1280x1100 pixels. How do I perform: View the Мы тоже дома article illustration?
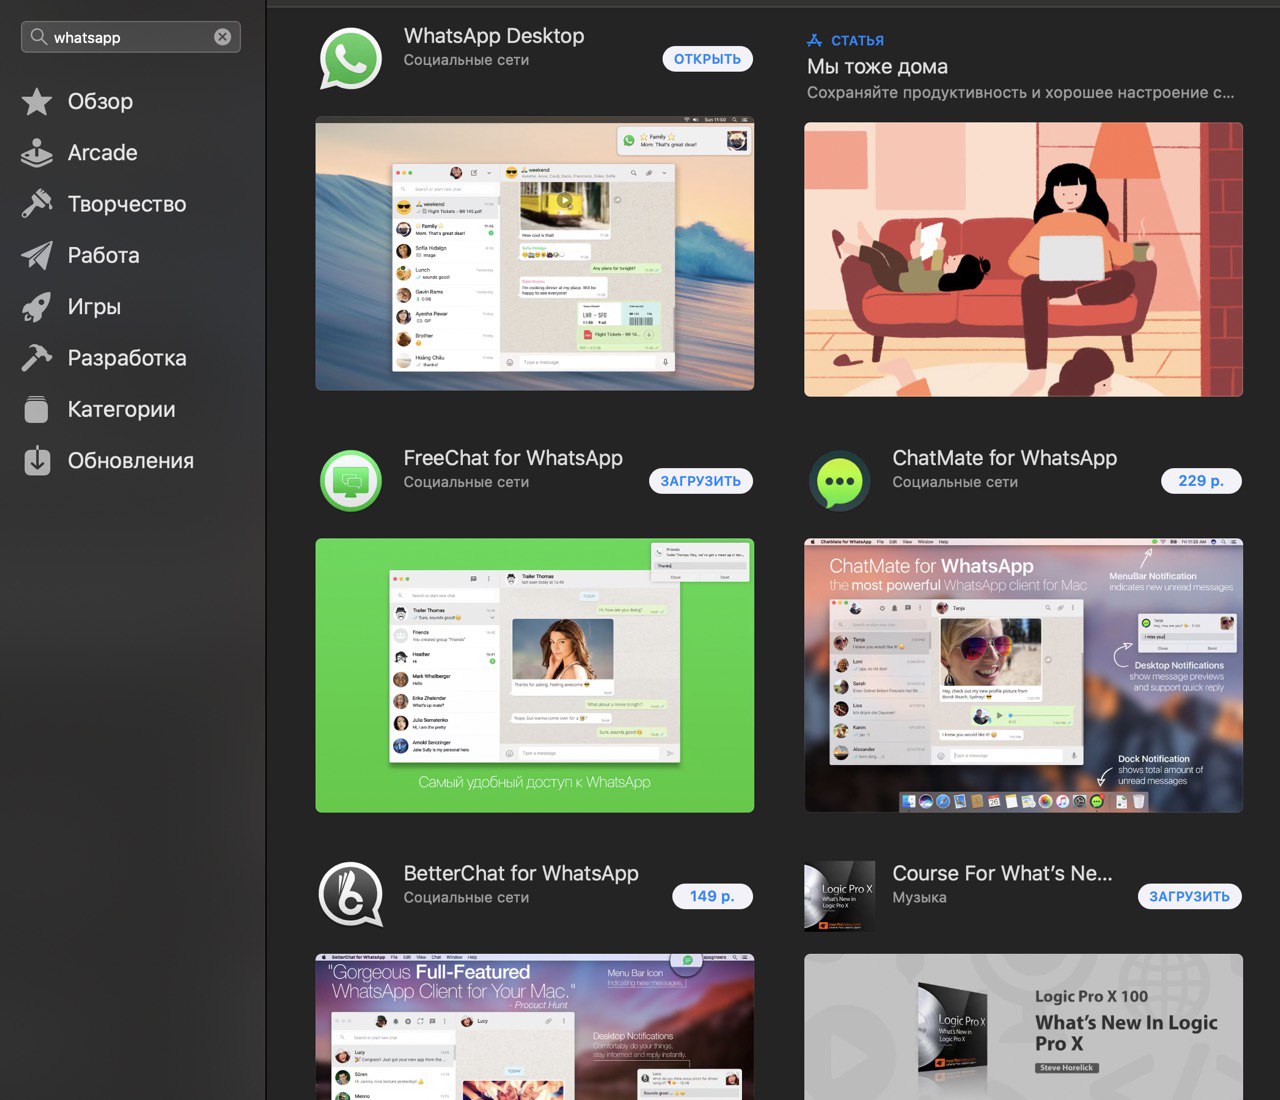pos(1023,260)
